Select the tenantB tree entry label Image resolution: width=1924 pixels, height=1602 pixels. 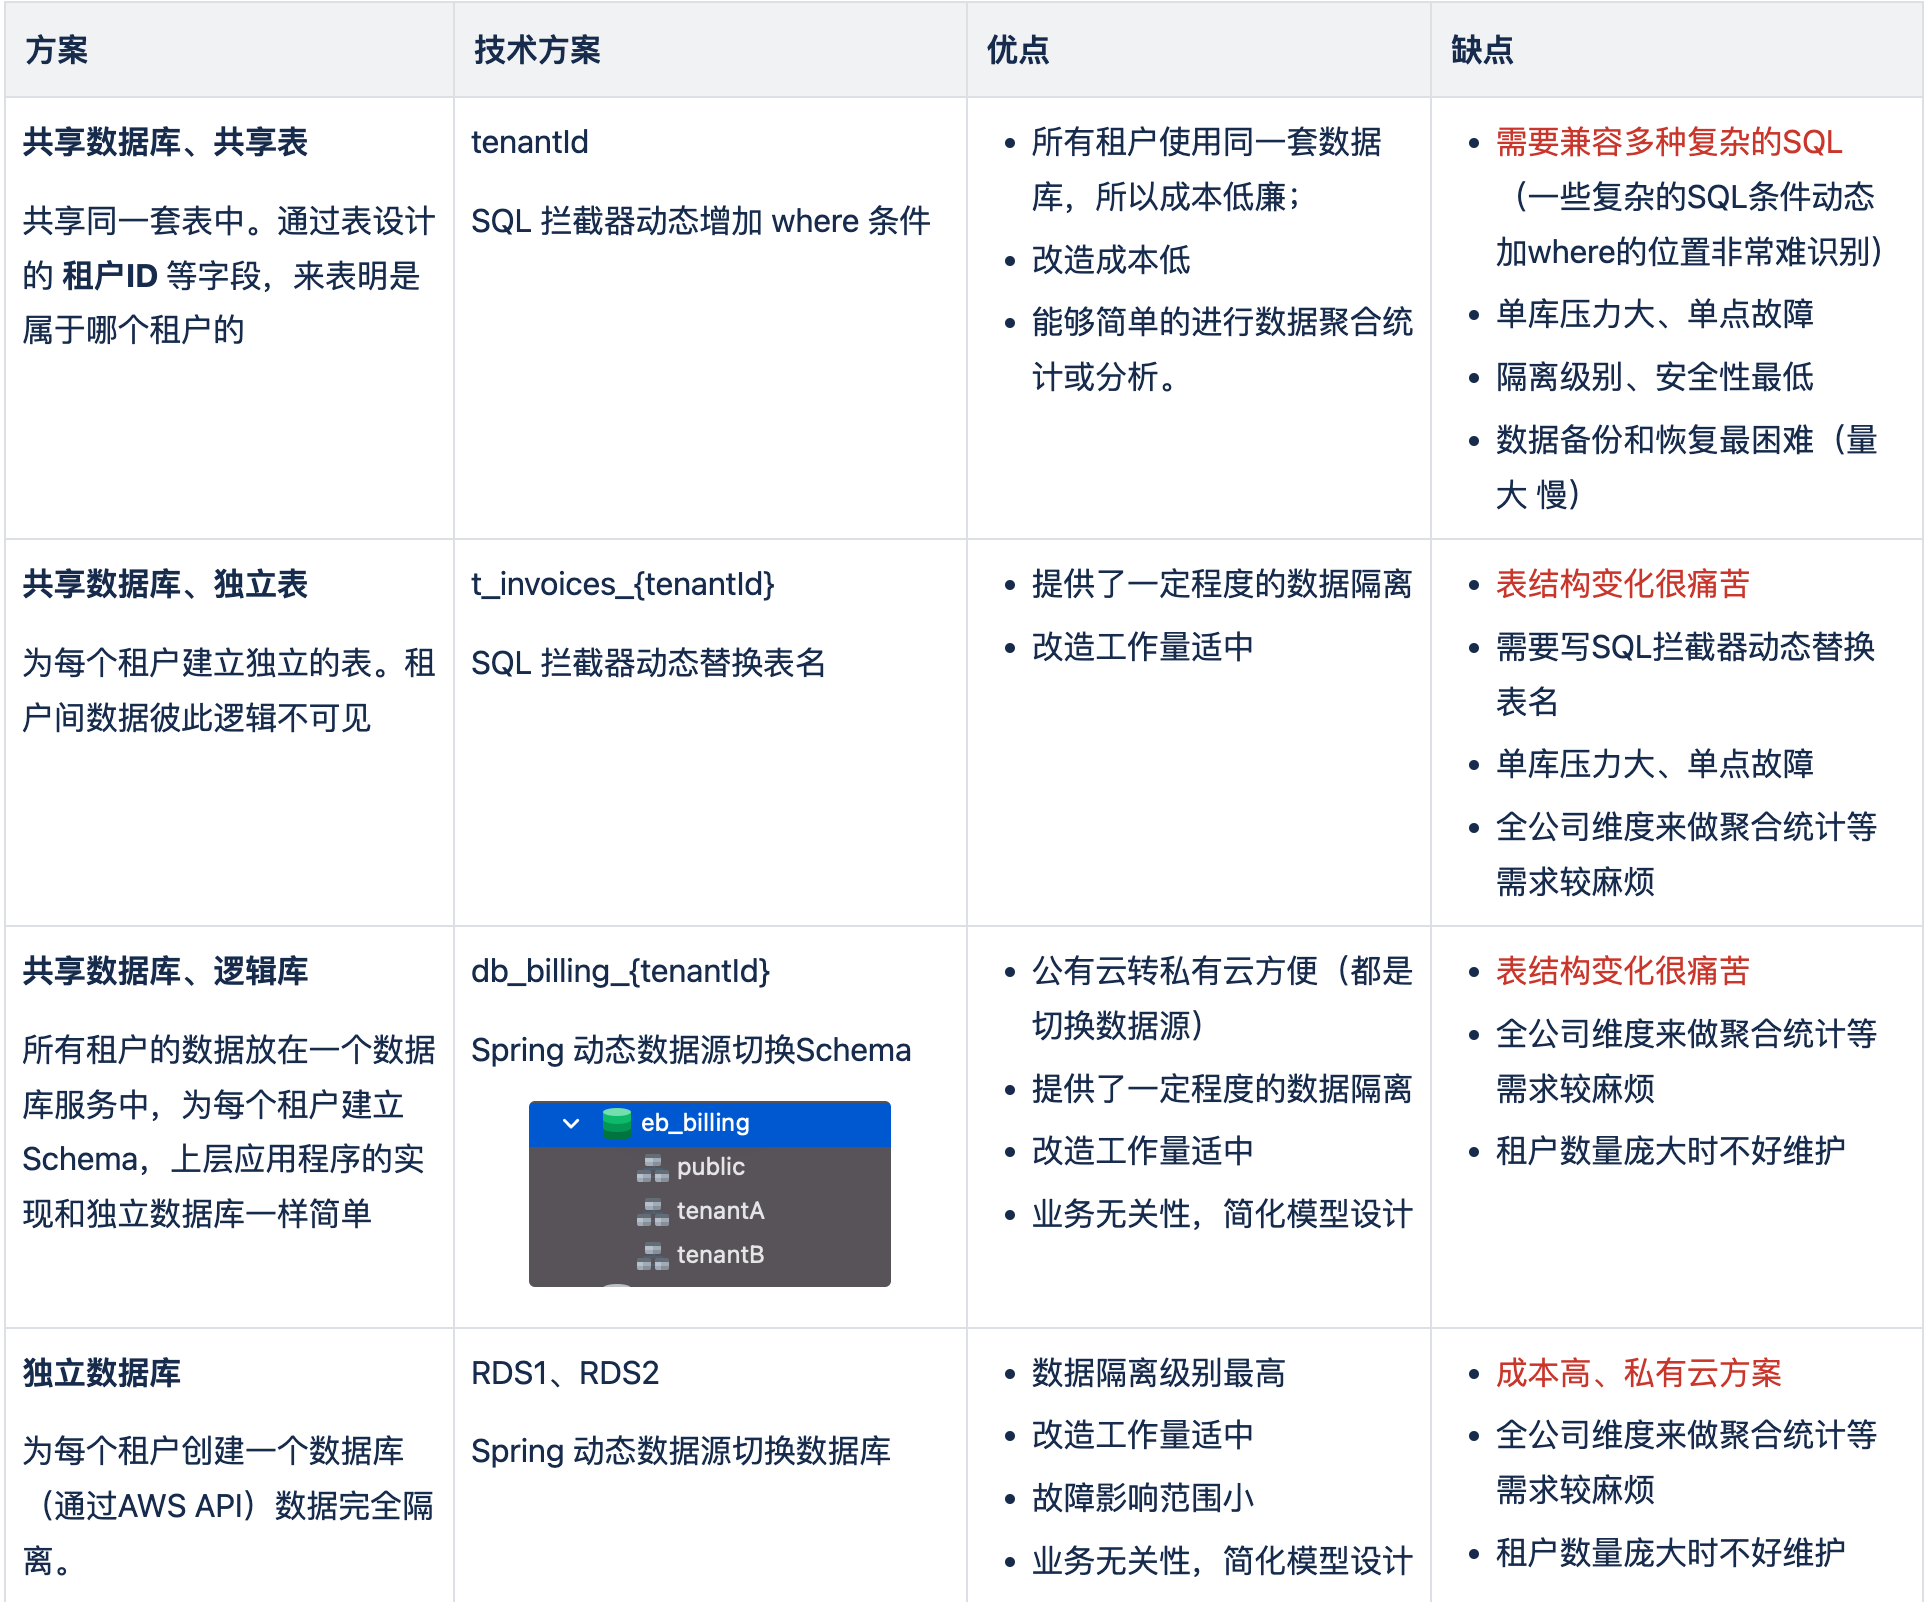point(720,1255)
